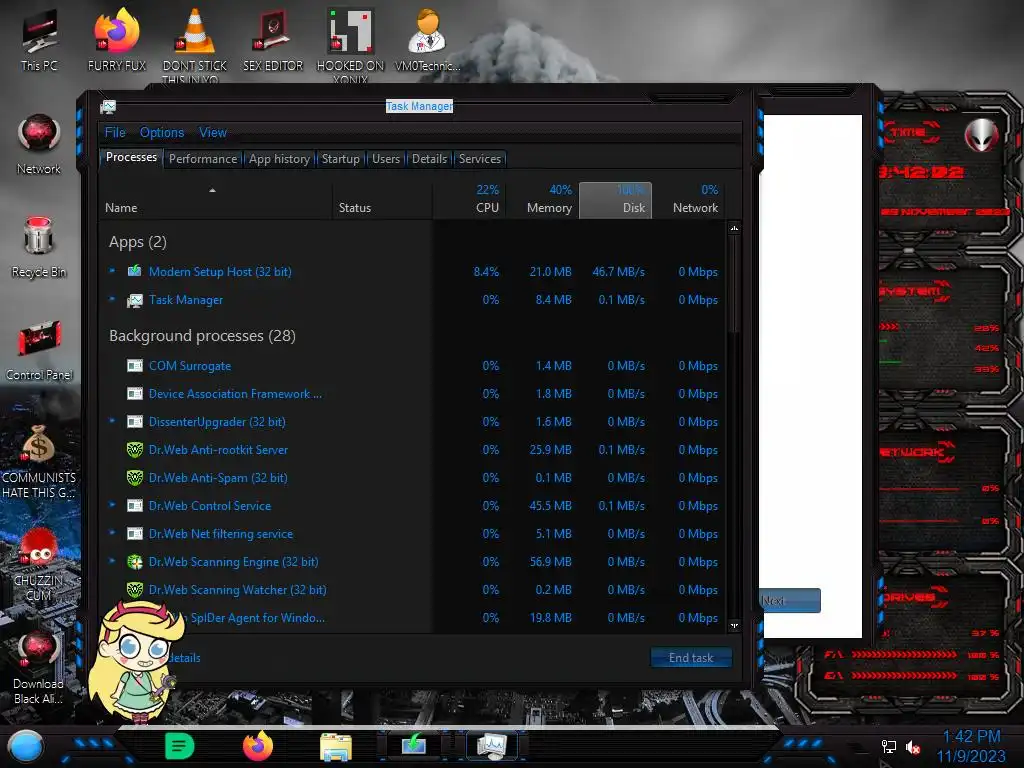Select the Dr.Web Anti-Spam (32 bit) row
1024x768 pixels.
(x=413, y=477)
